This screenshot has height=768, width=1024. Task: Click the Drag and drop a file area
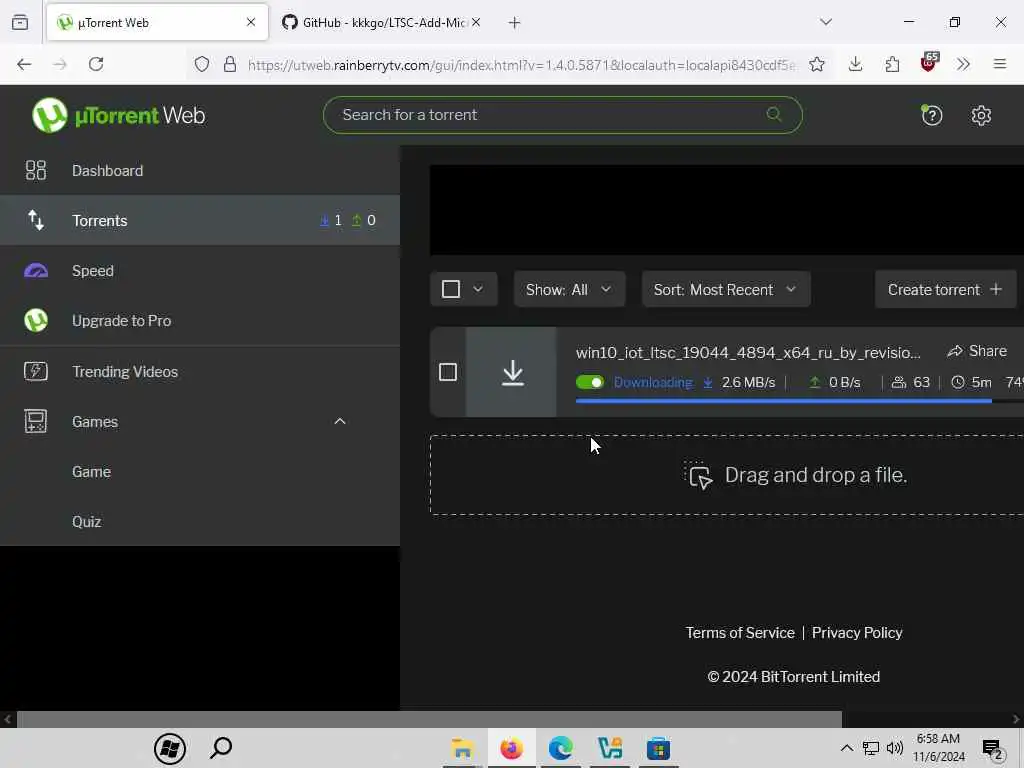point(726,475)
